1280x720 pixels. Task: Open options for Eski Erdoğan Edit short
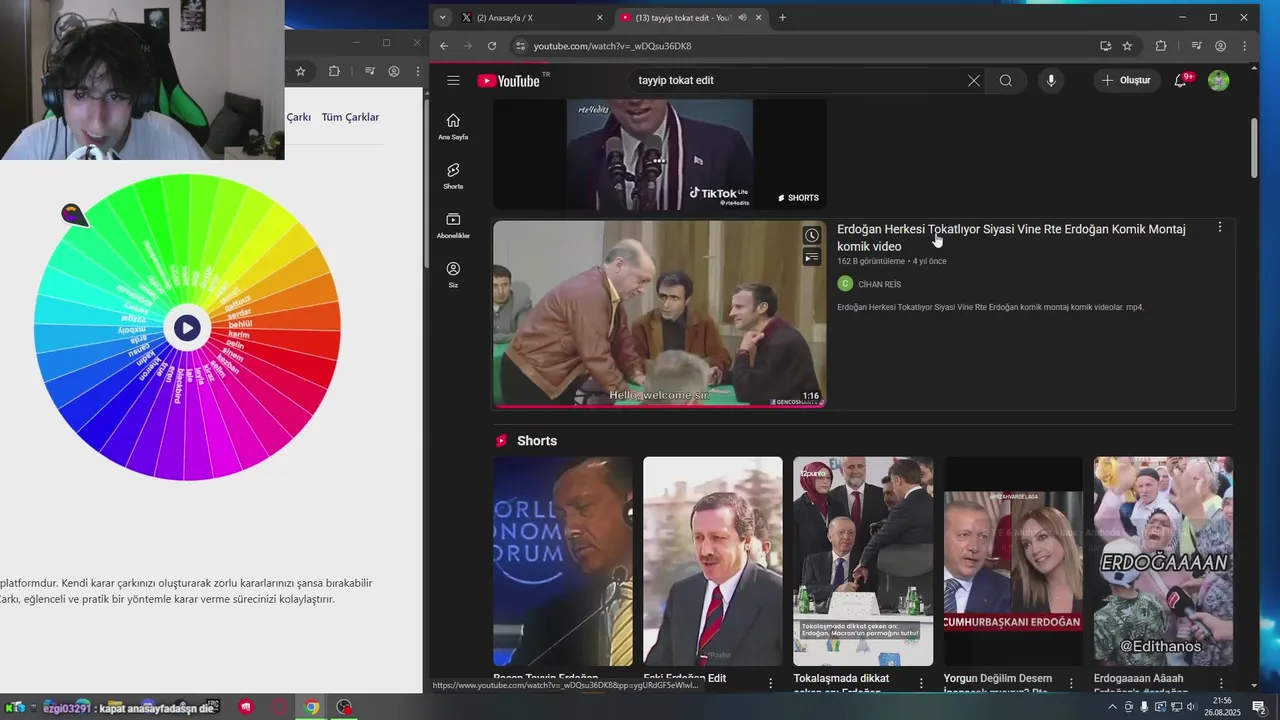click(771, 683)
